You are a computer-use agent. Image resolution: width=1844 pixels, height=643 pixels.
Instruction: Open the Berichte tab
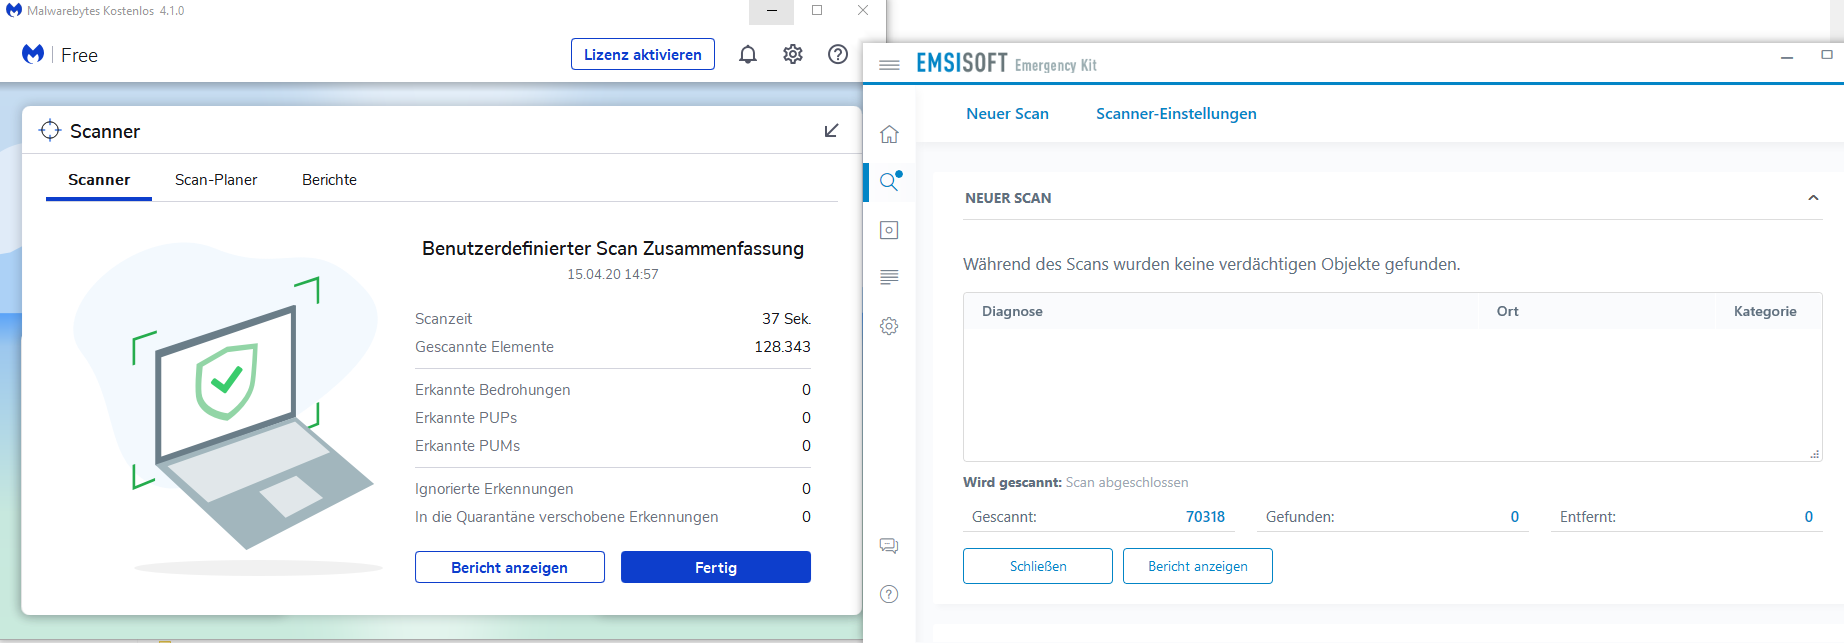[329, 180]
